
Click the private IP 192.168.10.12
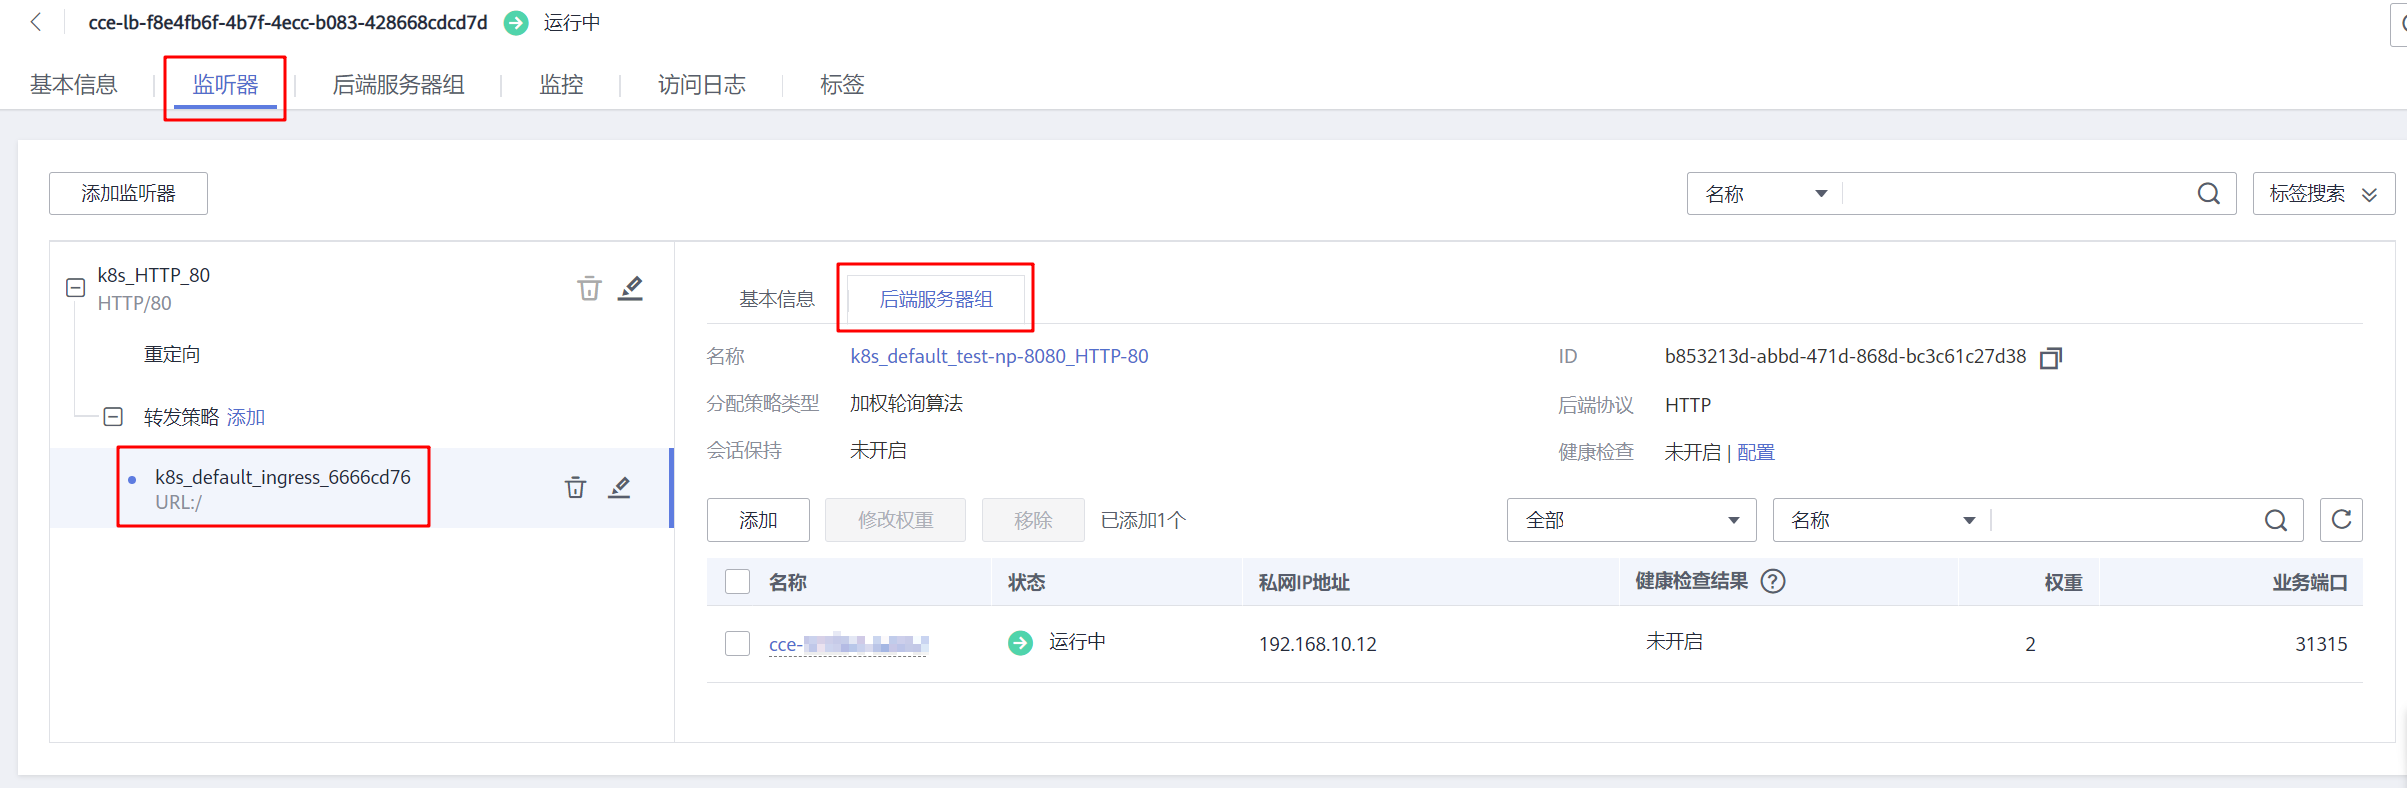[x=1317, y=644]
